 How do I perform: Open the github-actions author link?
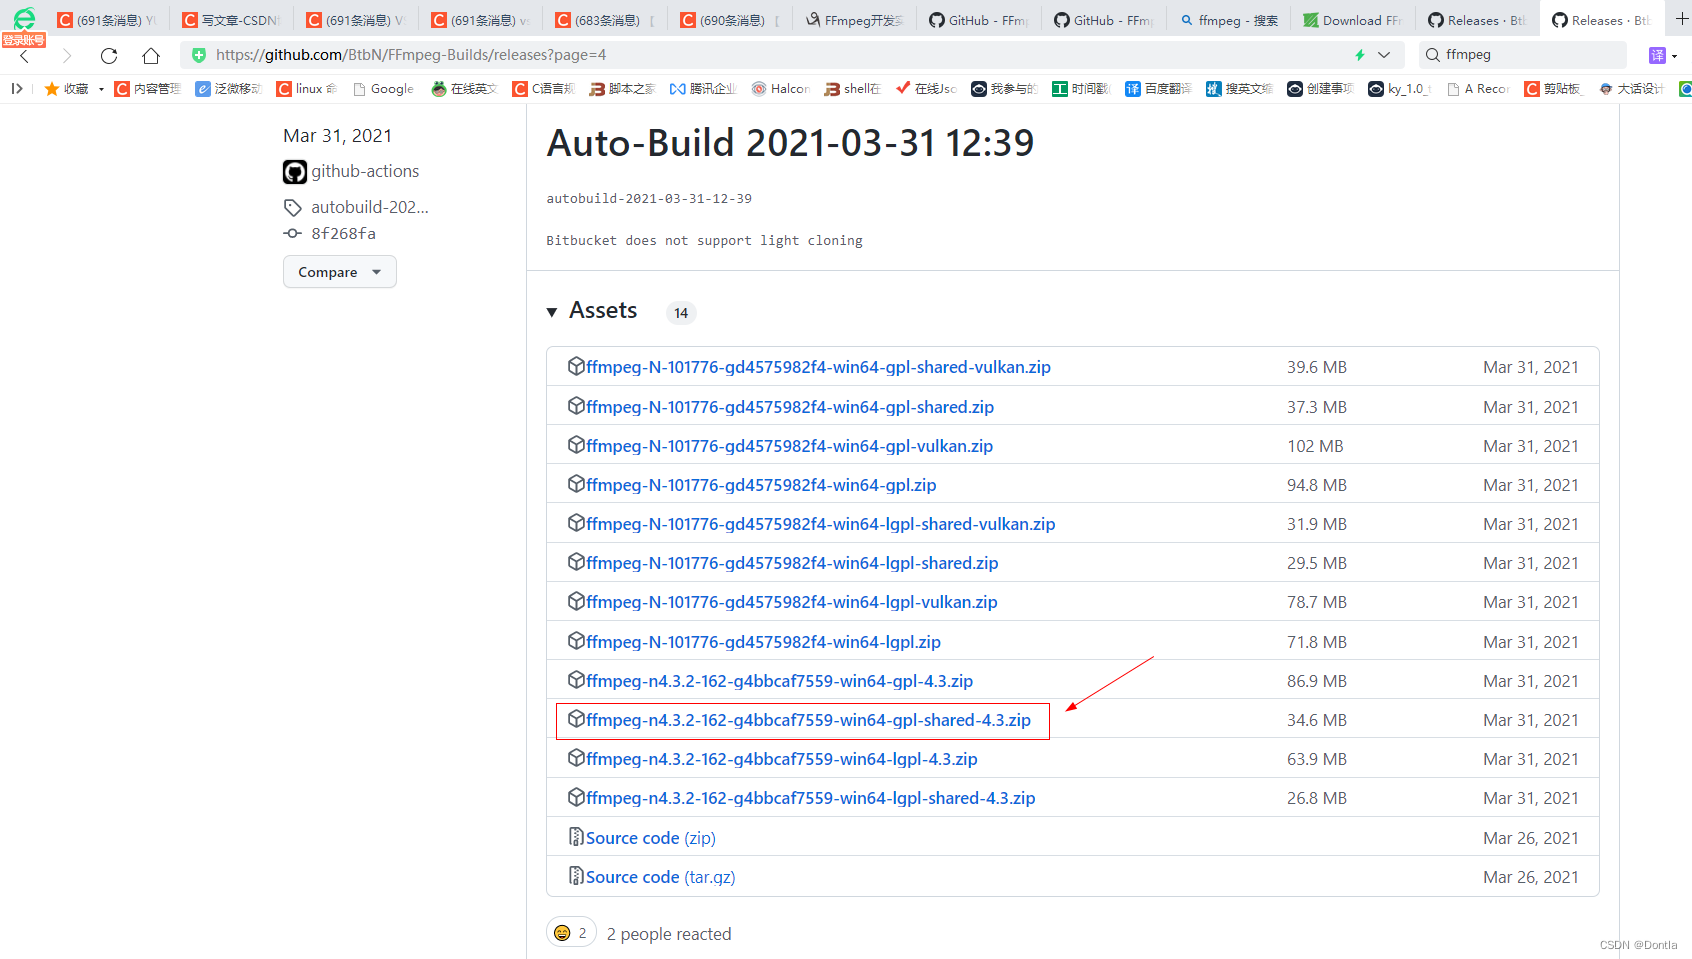(x=365, y=171)
